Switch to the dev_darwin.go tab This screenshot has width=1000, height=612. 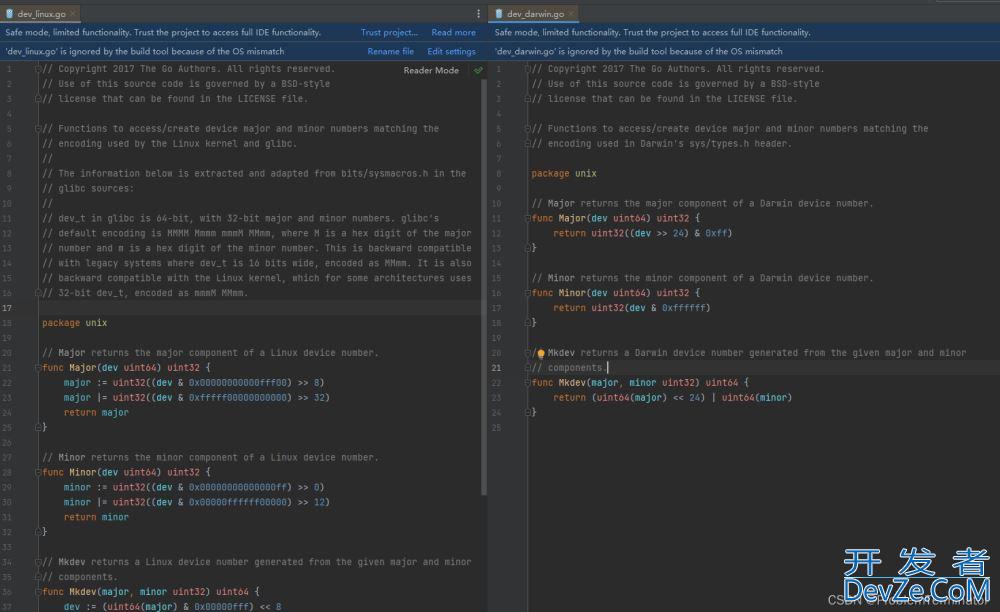[x=535, y=13]
